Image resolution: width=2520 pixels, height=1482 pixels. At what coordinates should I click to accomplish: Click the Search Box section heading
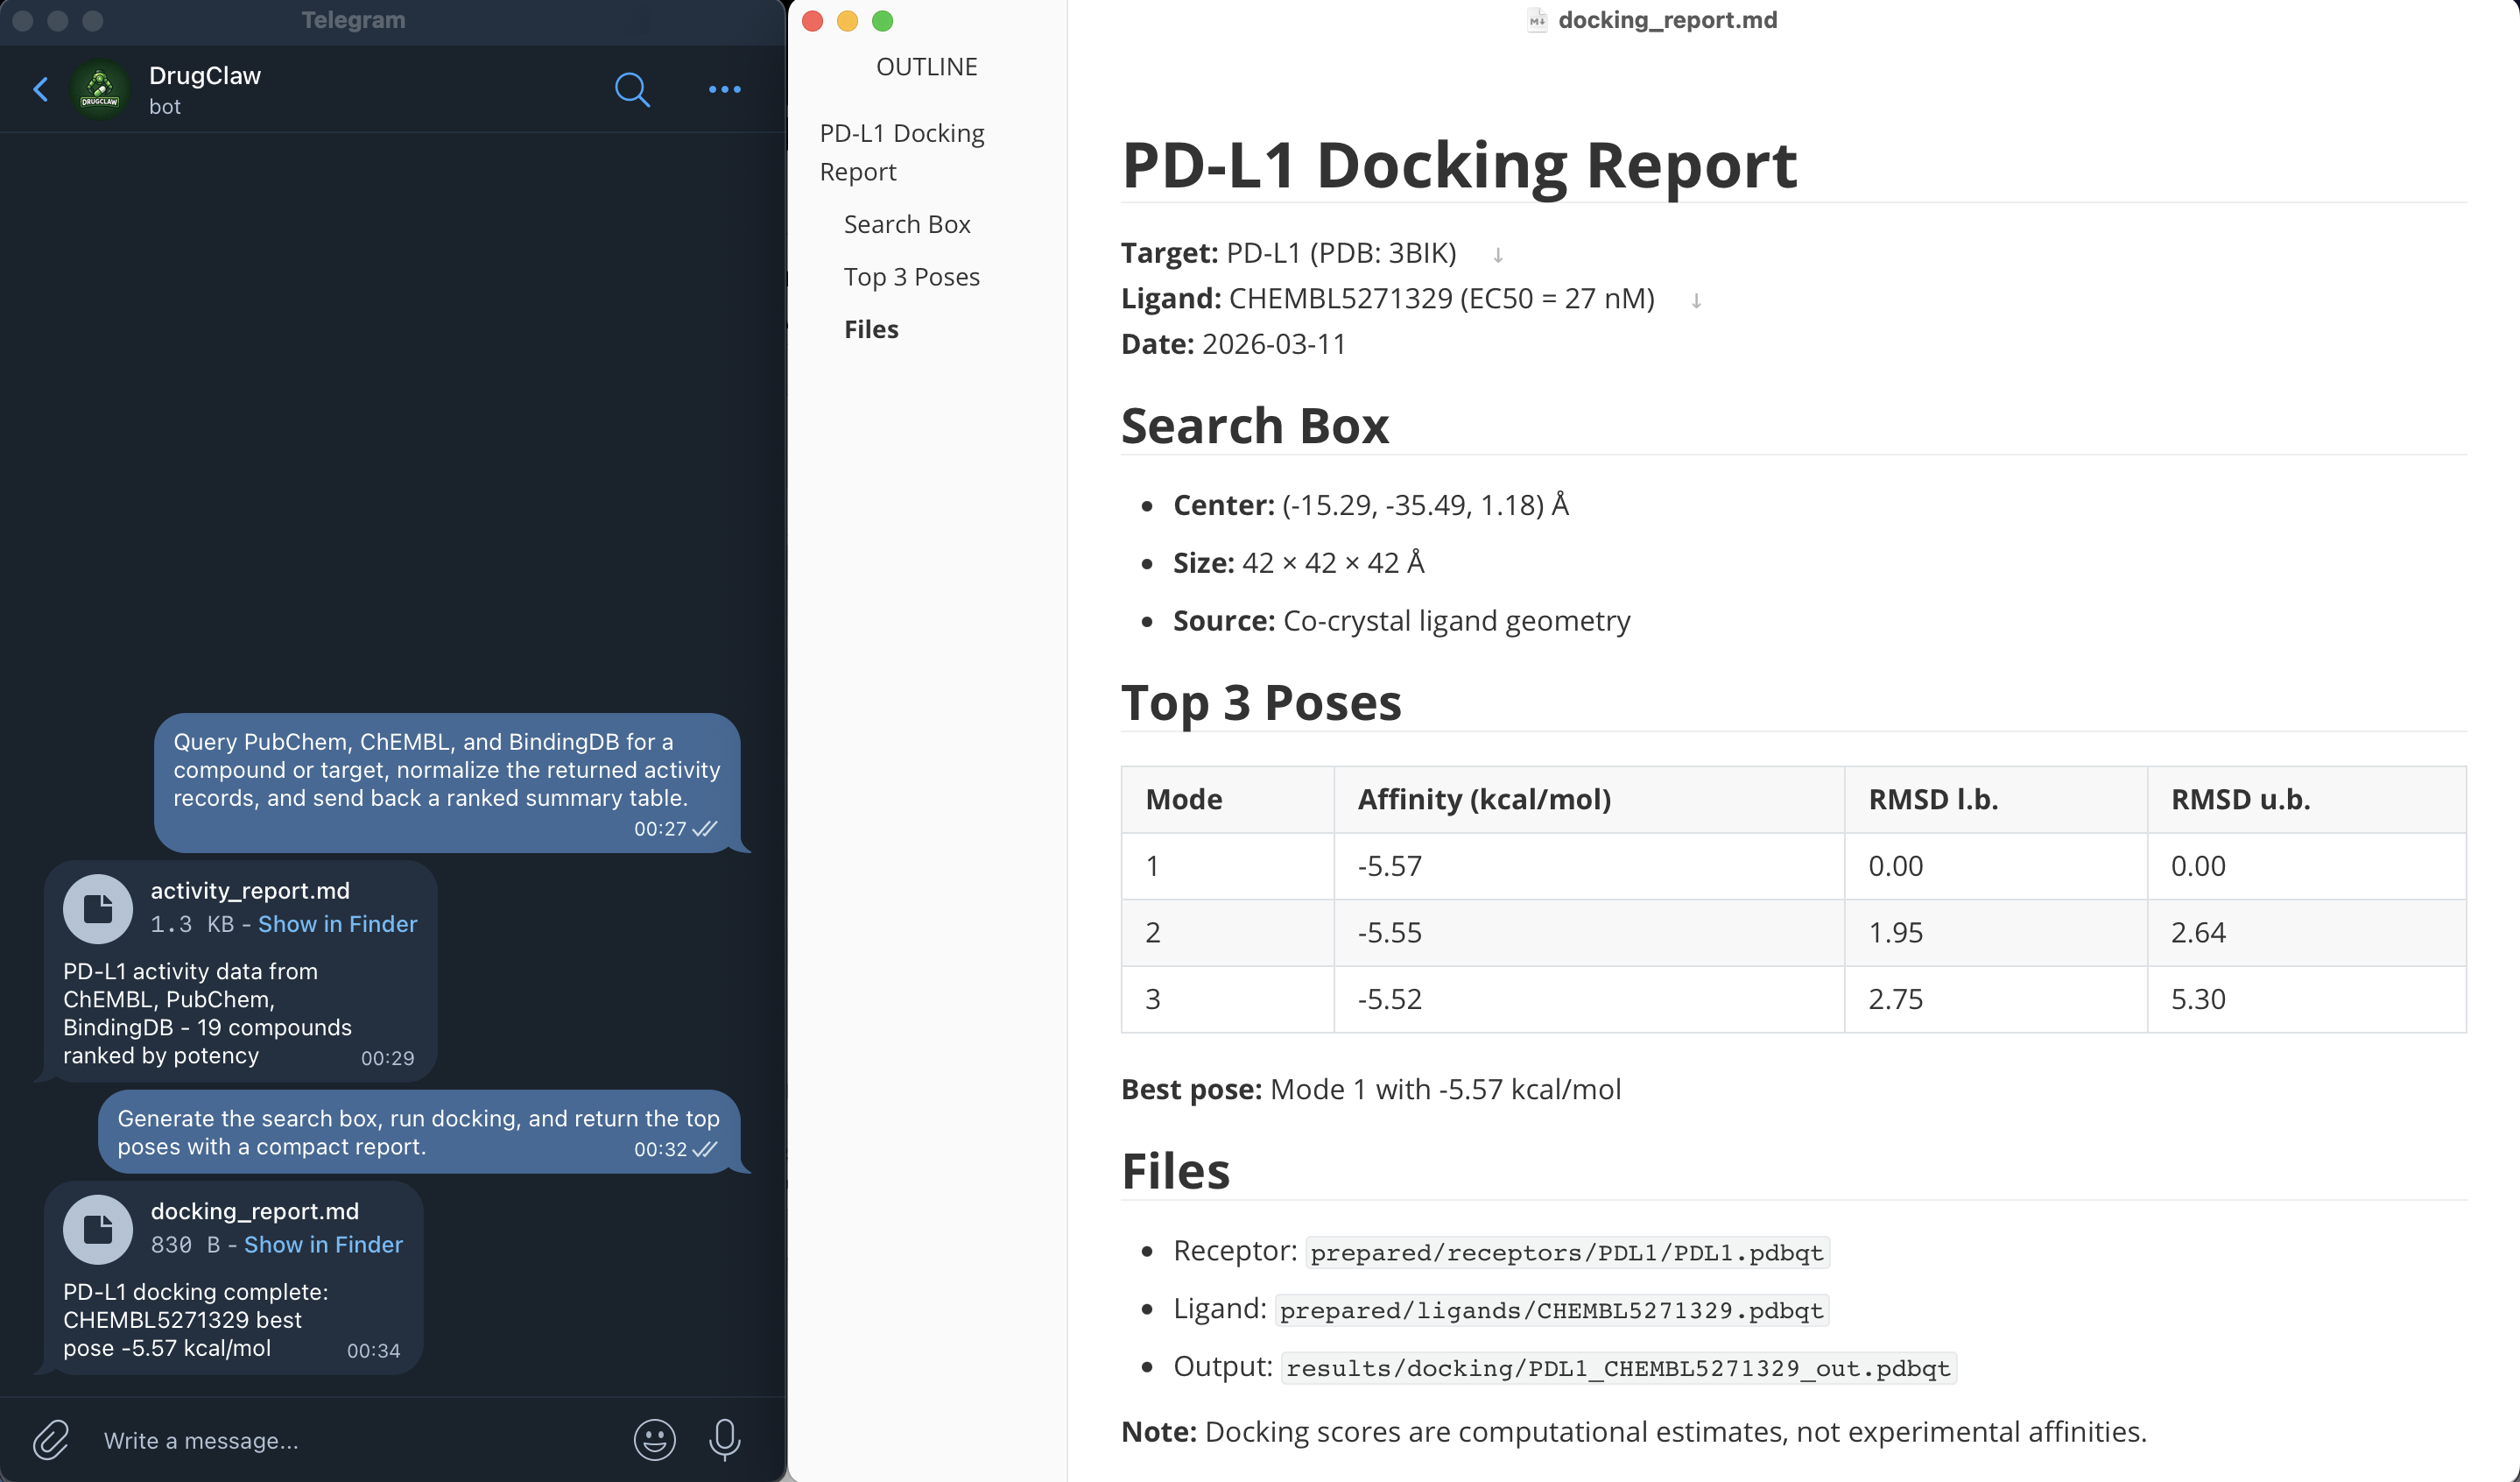[1255, 426]
